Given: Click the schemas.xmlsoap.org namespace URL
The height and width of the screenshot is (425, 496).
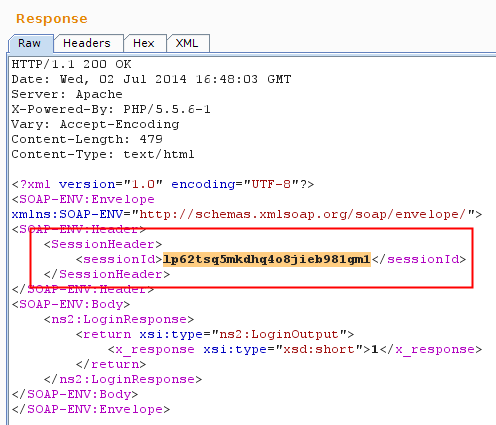Looking at the screenshot, I should point(303,214).
